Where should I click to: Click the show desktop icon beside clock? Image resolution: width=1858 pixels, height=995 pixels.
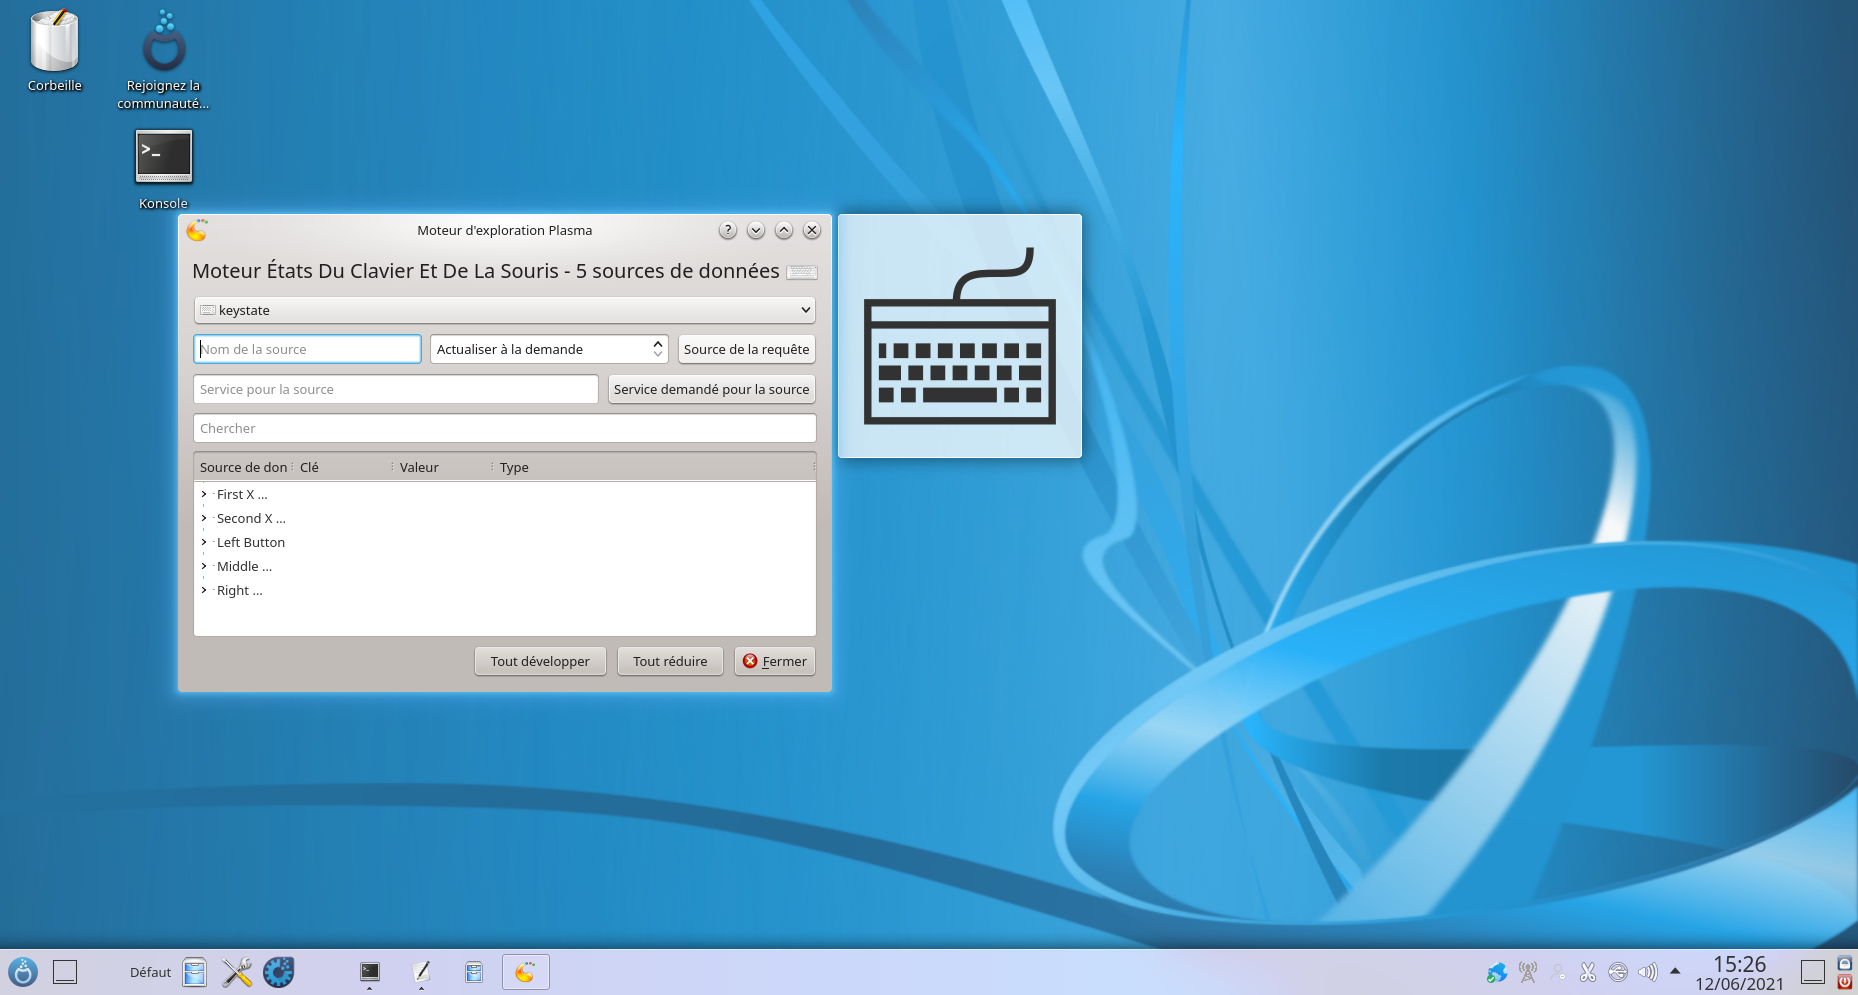click(x=1813, y=972)
